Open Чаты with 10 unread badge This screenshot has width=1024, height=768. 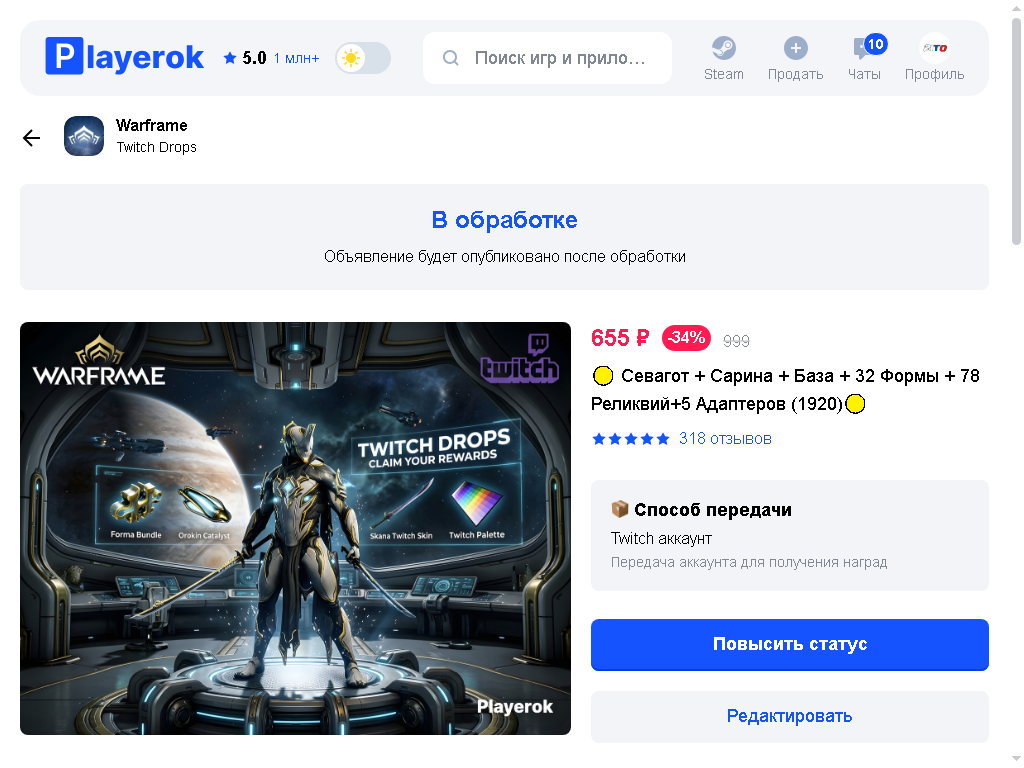[864, 57]
